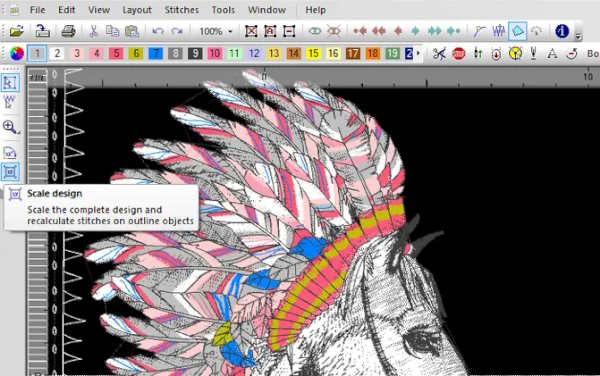Select pink color swatch 5
600x376 pixels.
(x=116, y=54)
